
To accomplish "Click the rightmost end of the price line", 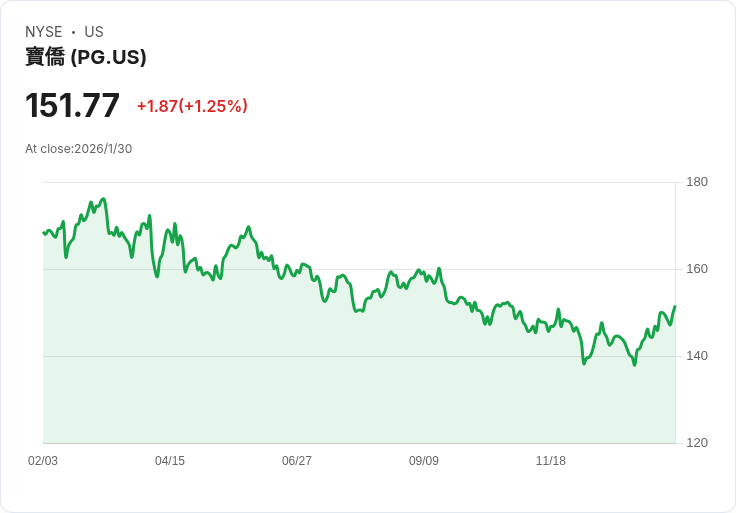I will [x=675, y=307].
